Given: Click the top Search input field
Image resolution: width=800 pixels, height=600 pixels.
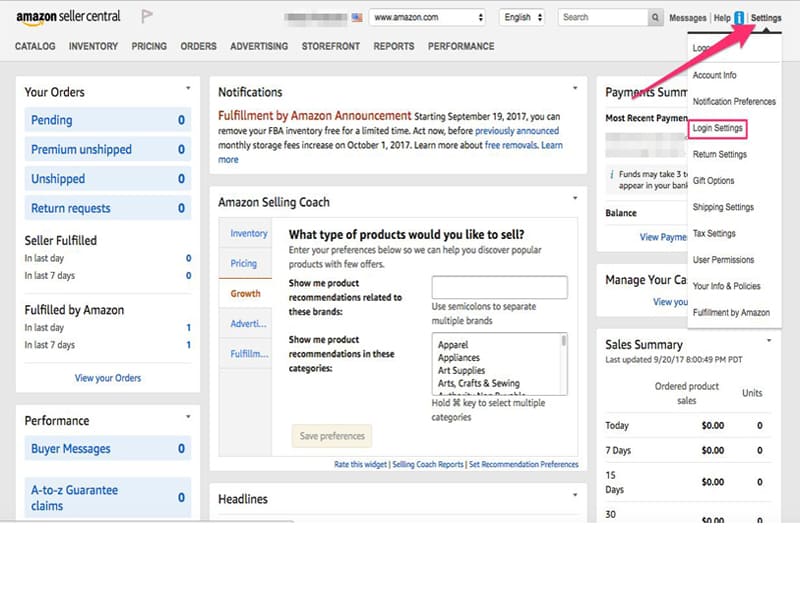Looking at the screenshot, I should 603,17.
